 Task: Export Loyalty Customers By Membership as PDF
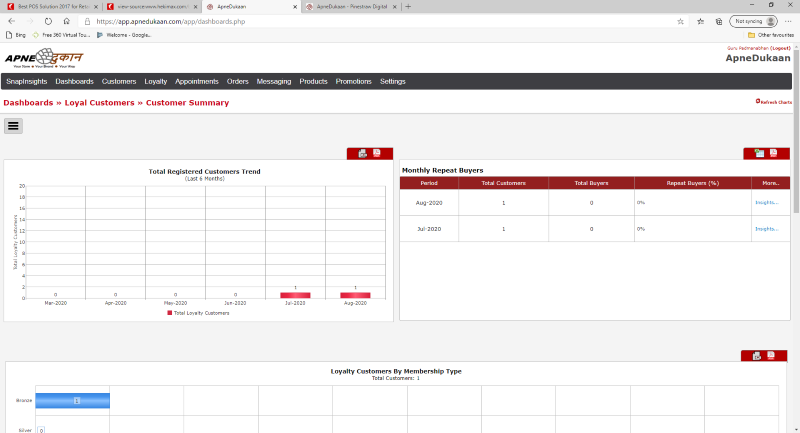pos(772,356)
